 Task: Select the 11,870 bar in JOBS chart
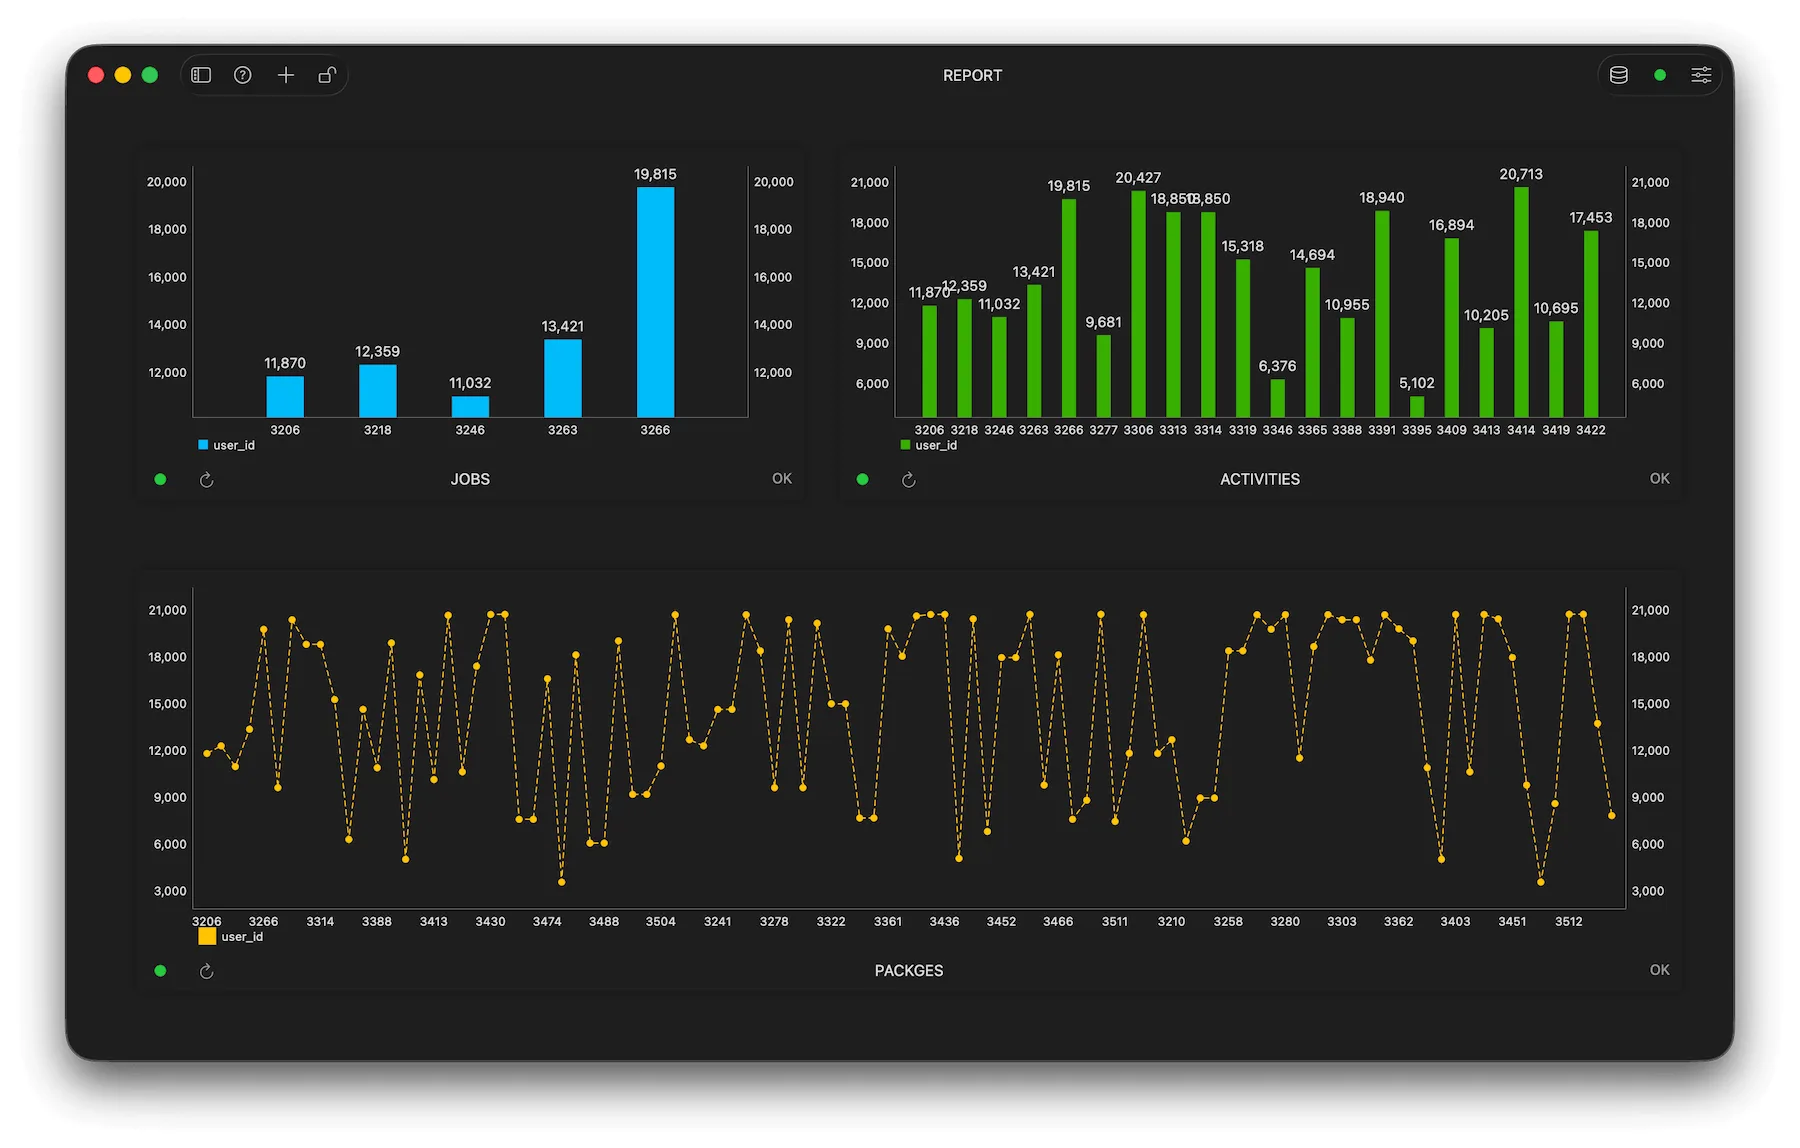pos(285,396)
